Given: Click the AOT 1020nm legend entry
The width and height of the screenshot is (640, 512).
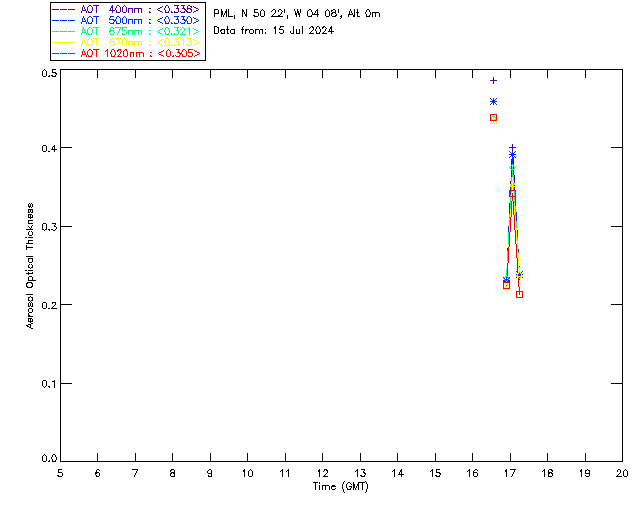Looking at the screenshot, I should coord(126,53).
